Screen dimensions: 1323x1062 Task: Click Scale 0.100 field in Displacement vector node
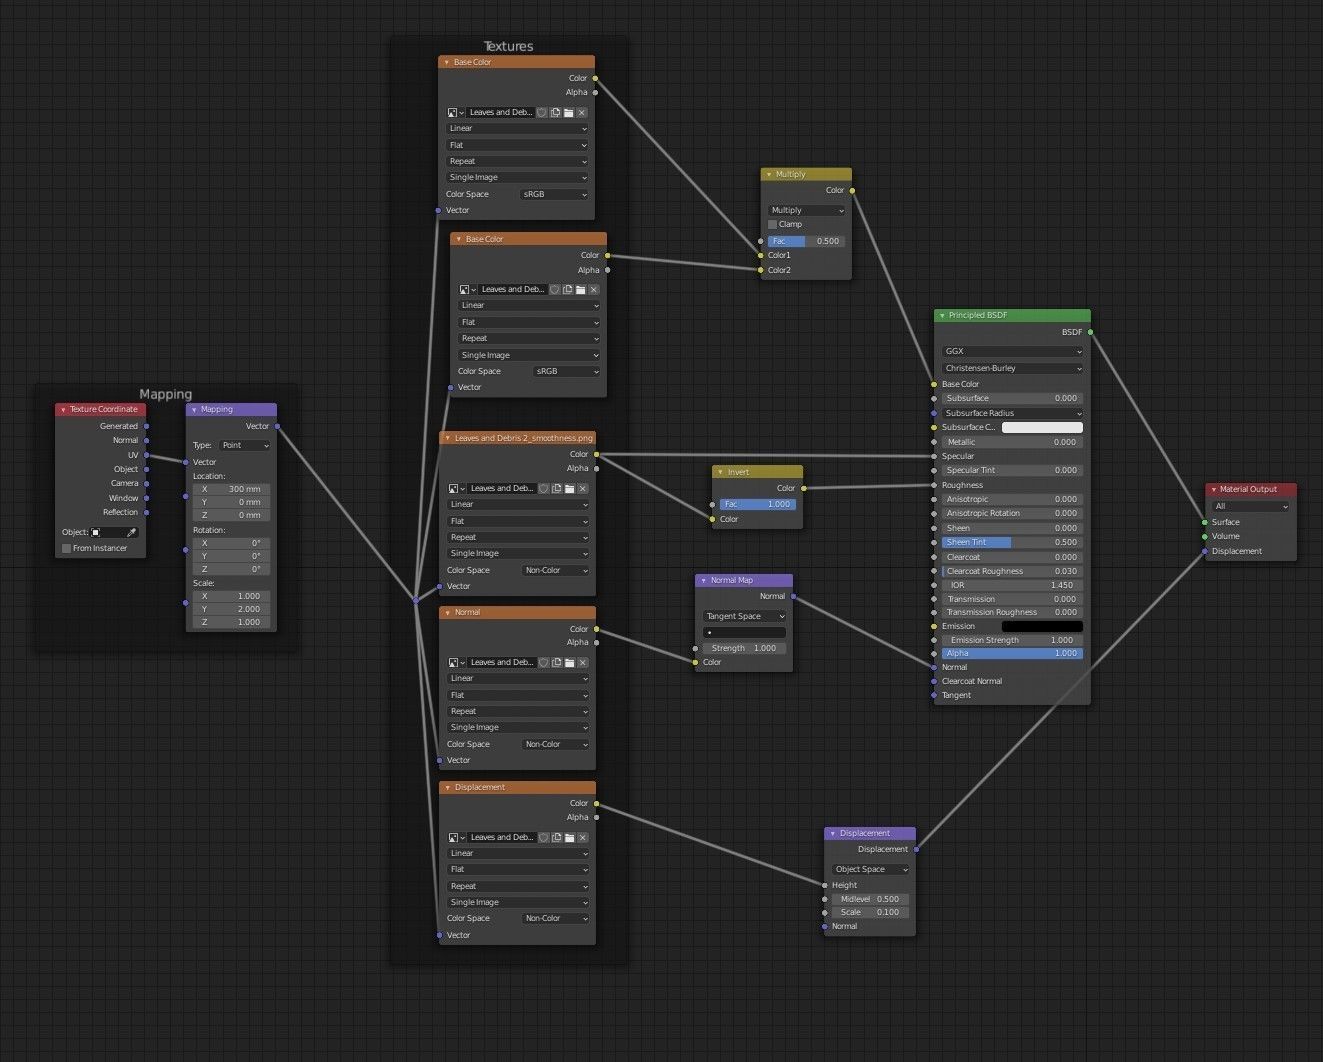pyautogui.click(x=871, y=912)
